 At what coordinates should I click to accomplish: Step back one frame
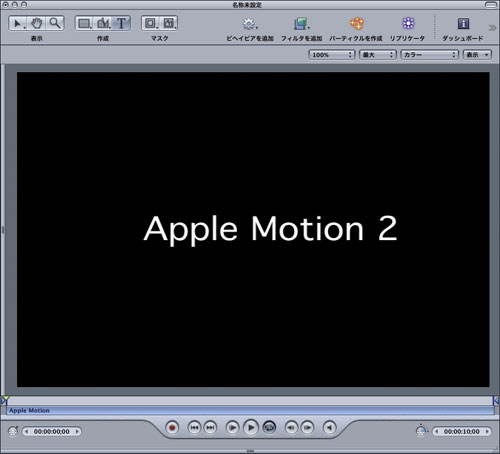pos(291,428)
